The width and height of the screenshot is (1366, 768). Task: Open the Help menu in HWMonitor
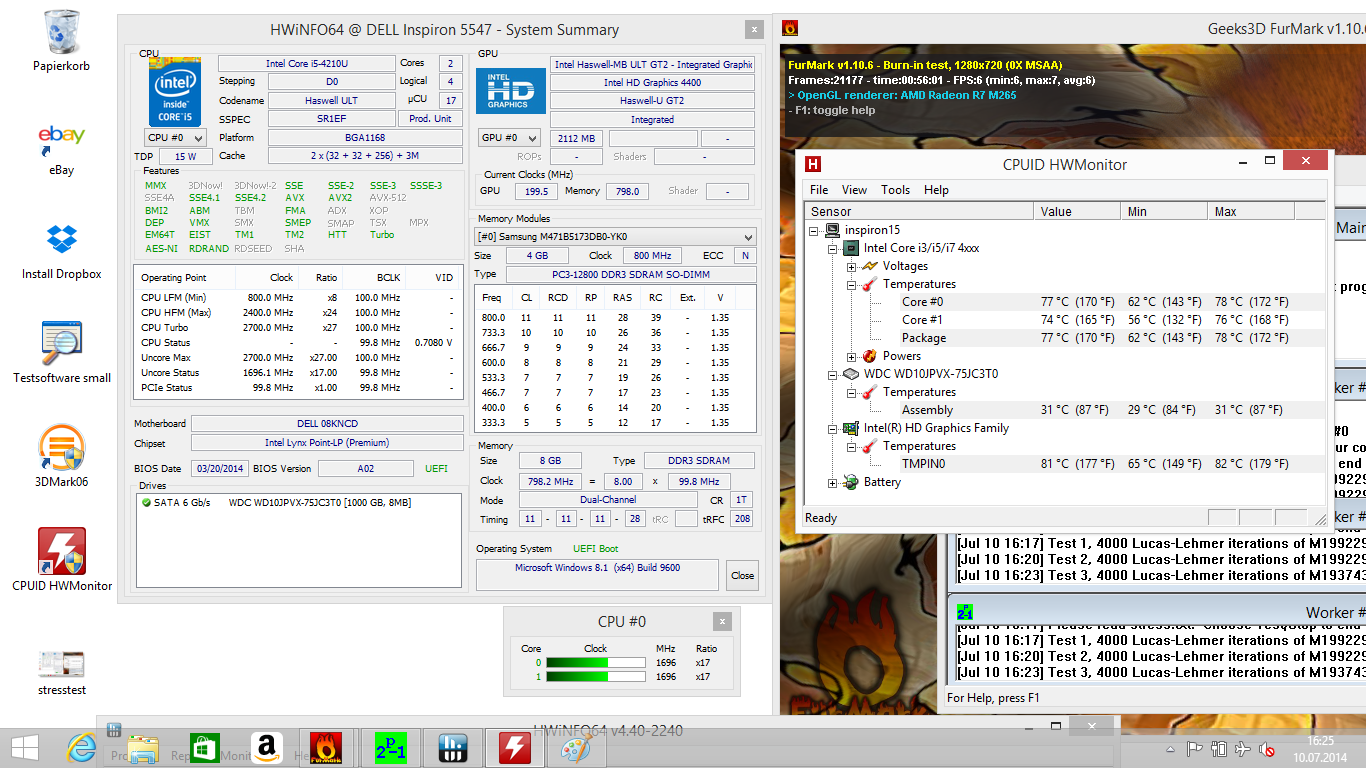click(x=936, y=190)
